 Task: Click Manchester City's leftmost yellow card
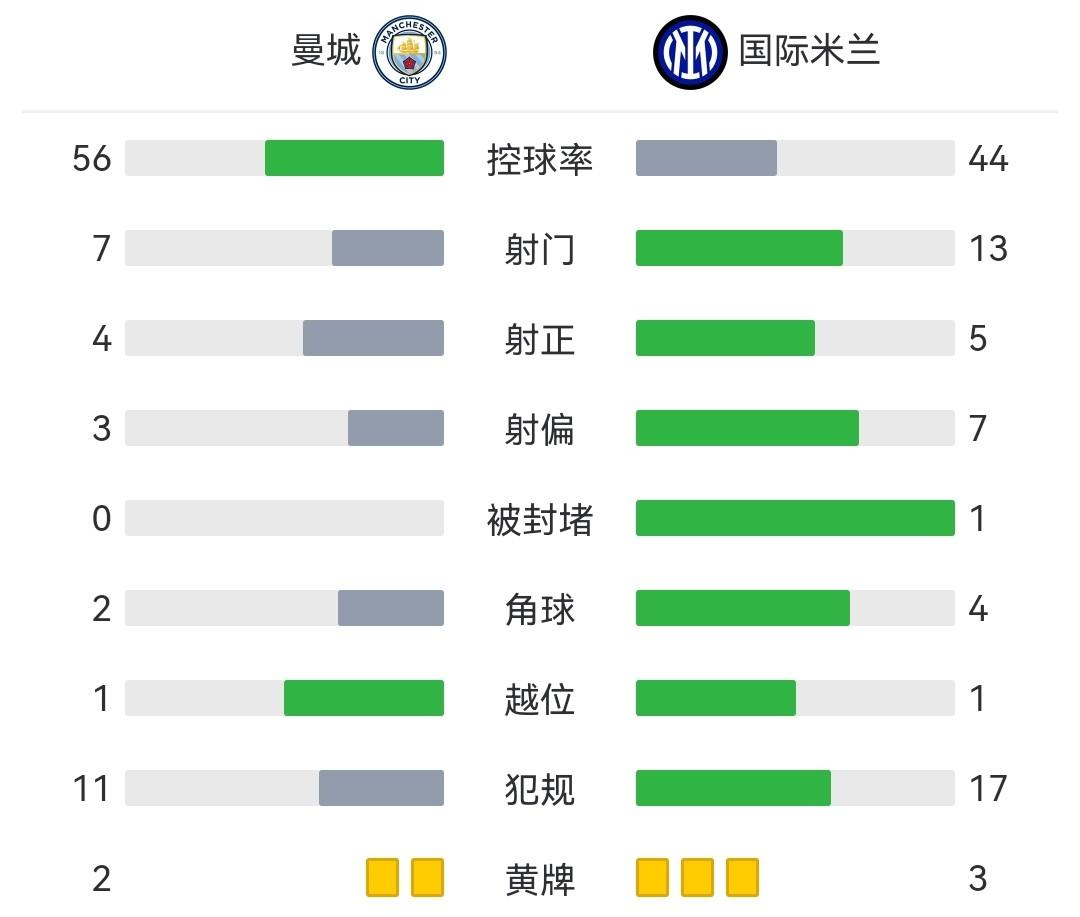(382, 877)
